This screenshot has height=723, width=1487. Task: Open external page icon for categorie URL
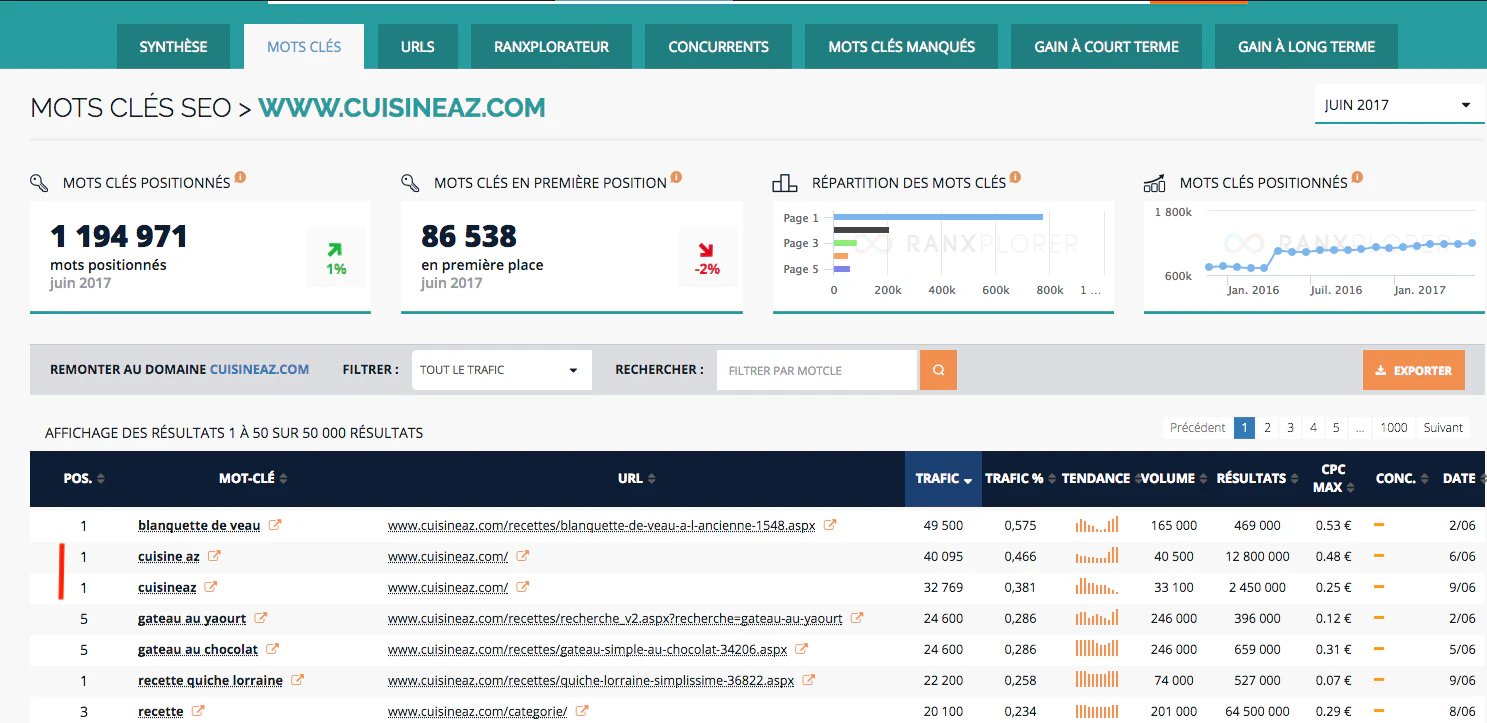(582, 711)
